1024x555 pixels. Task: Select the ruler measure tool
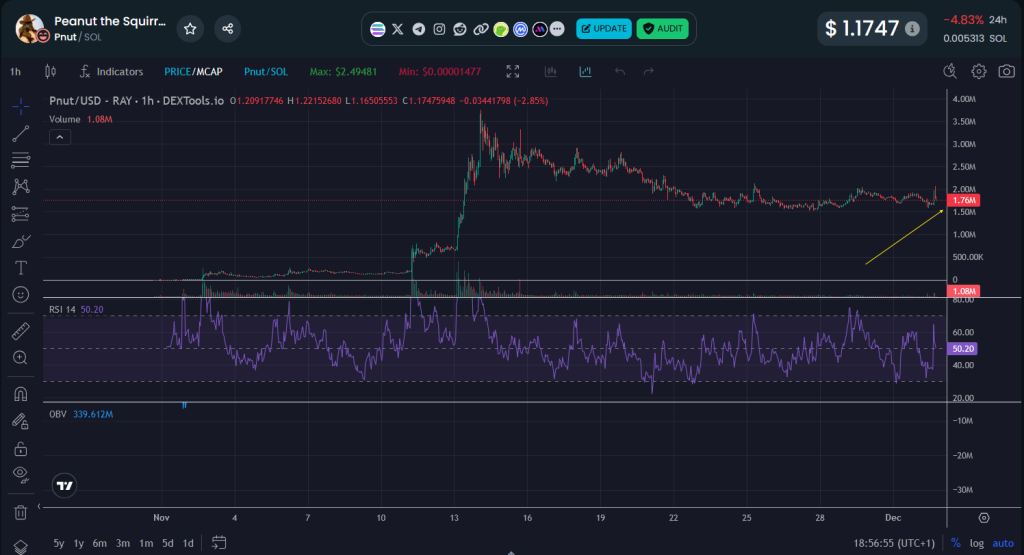point(21,331)
